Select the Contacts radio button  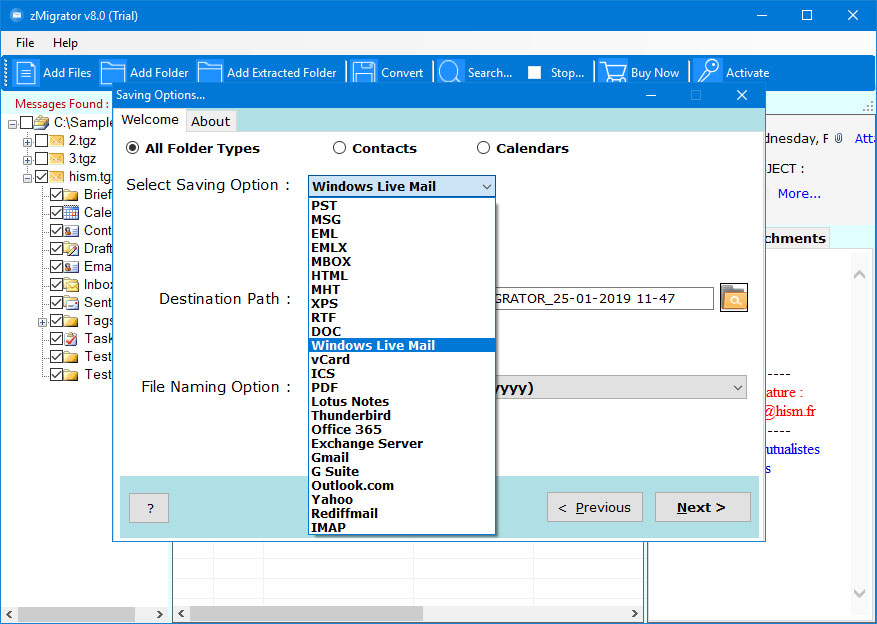[x=339, y=148]
